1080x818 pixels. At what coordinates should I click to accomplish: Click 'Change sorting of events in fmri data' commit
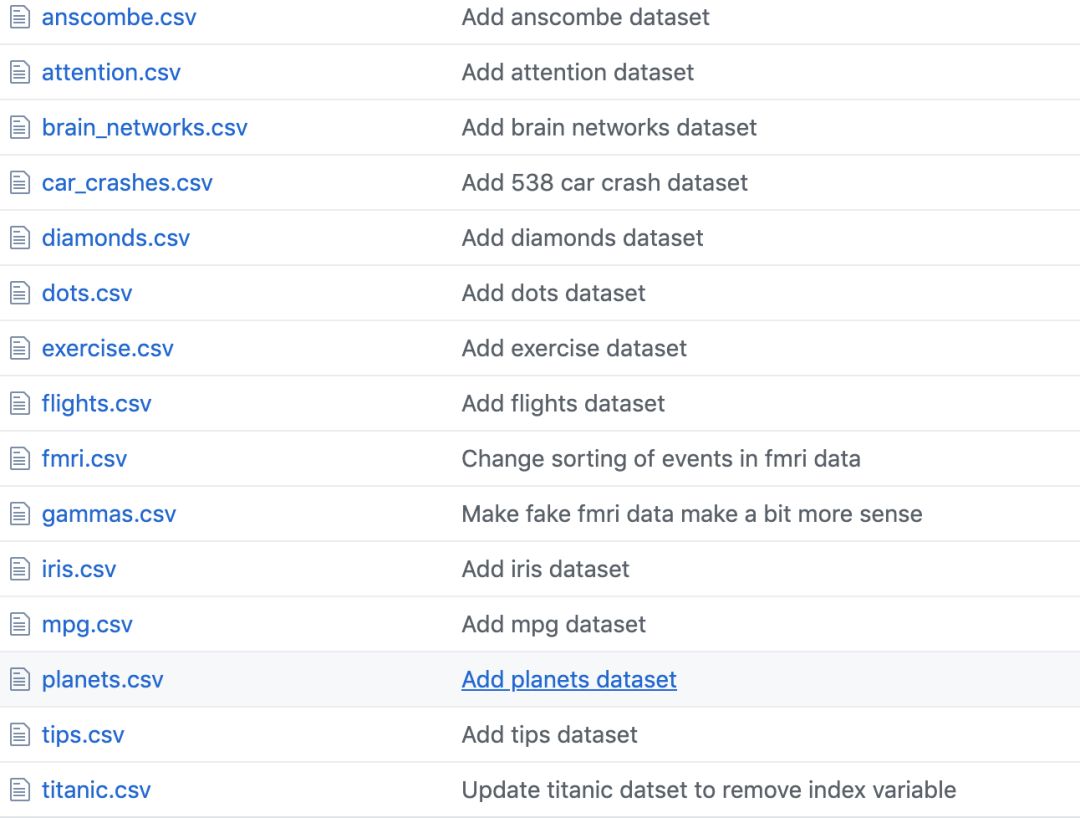pyautogui.click(x=661, y=459)
